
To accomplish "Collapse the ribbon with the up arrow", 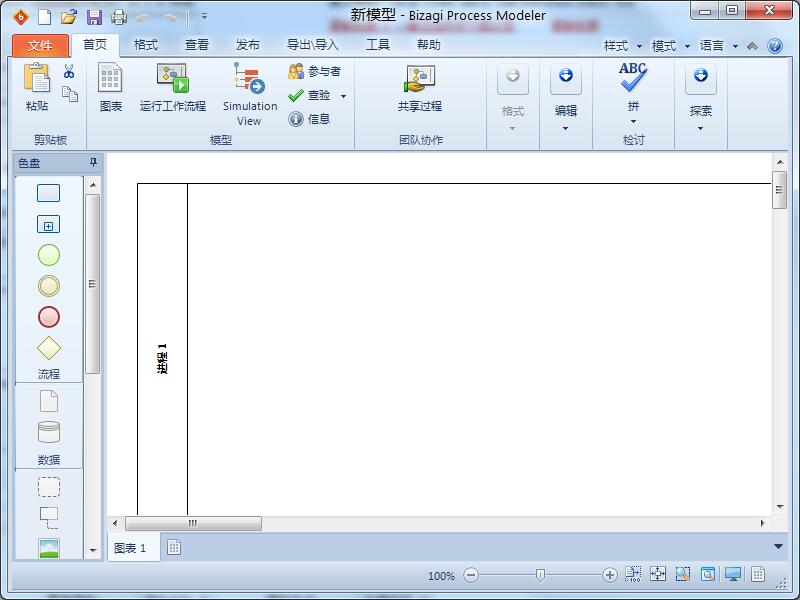I will pyautogui.click(x=752, y=46).
